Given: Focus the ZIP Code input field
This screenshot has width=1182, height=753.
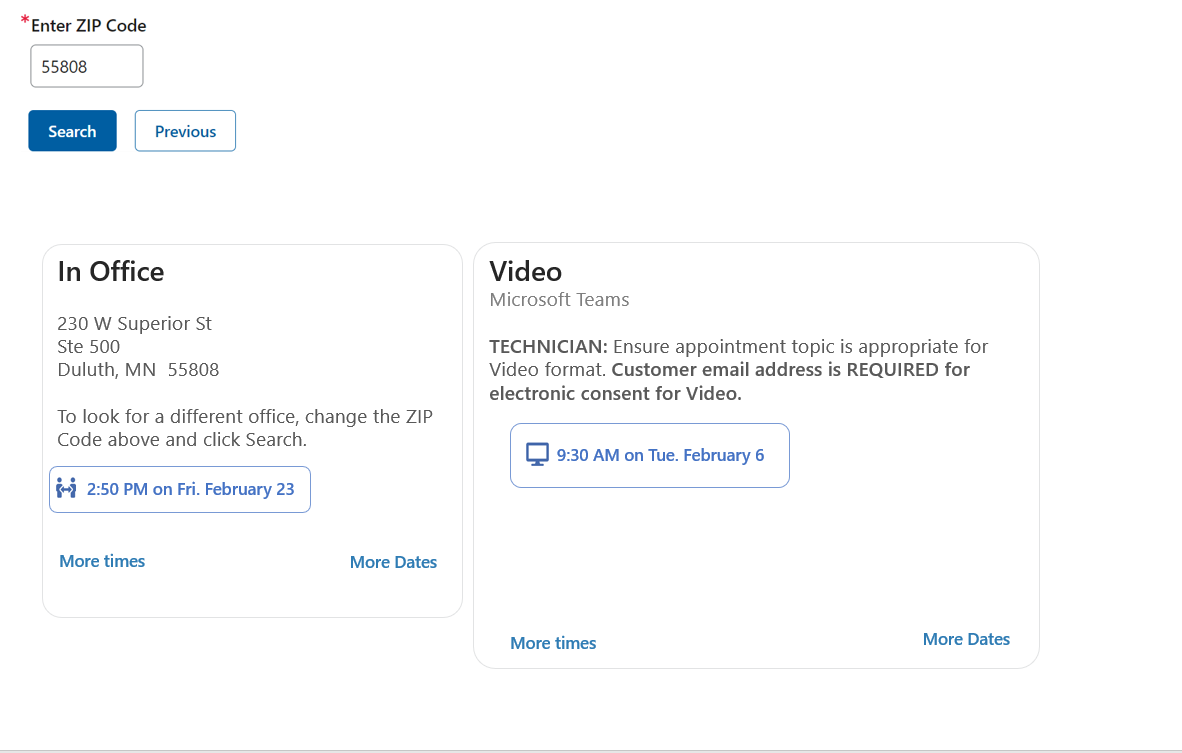Looking at the screenshot, I should coord(86,67).
